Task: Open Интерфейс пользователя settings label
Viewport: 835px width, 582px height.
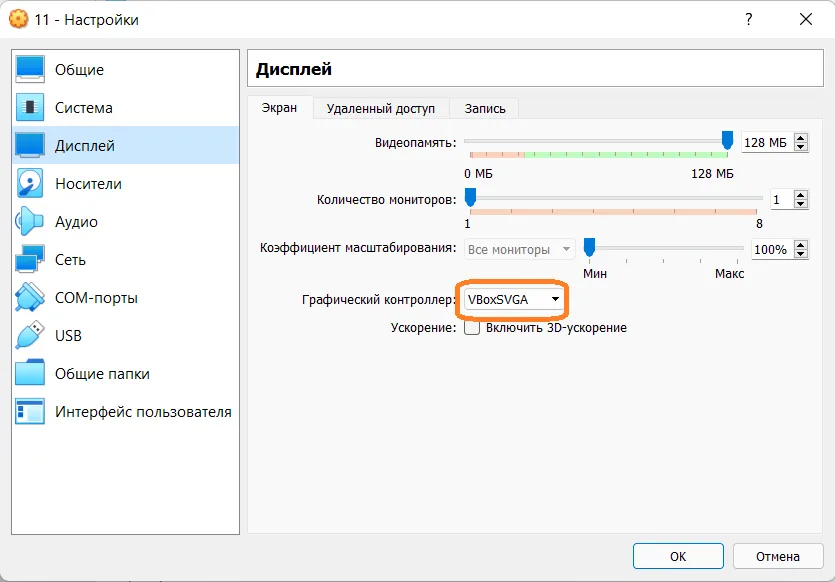Action: (x=143, y=412)
